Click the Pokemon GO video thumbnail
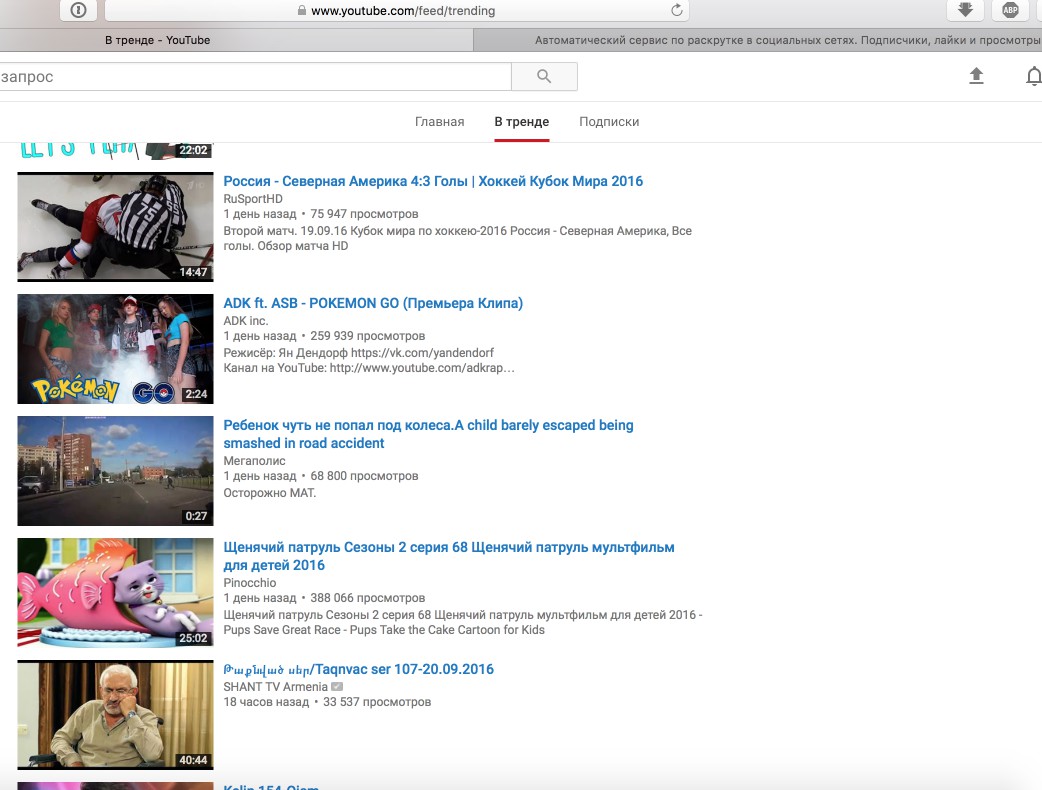 [x=115, y=349]
